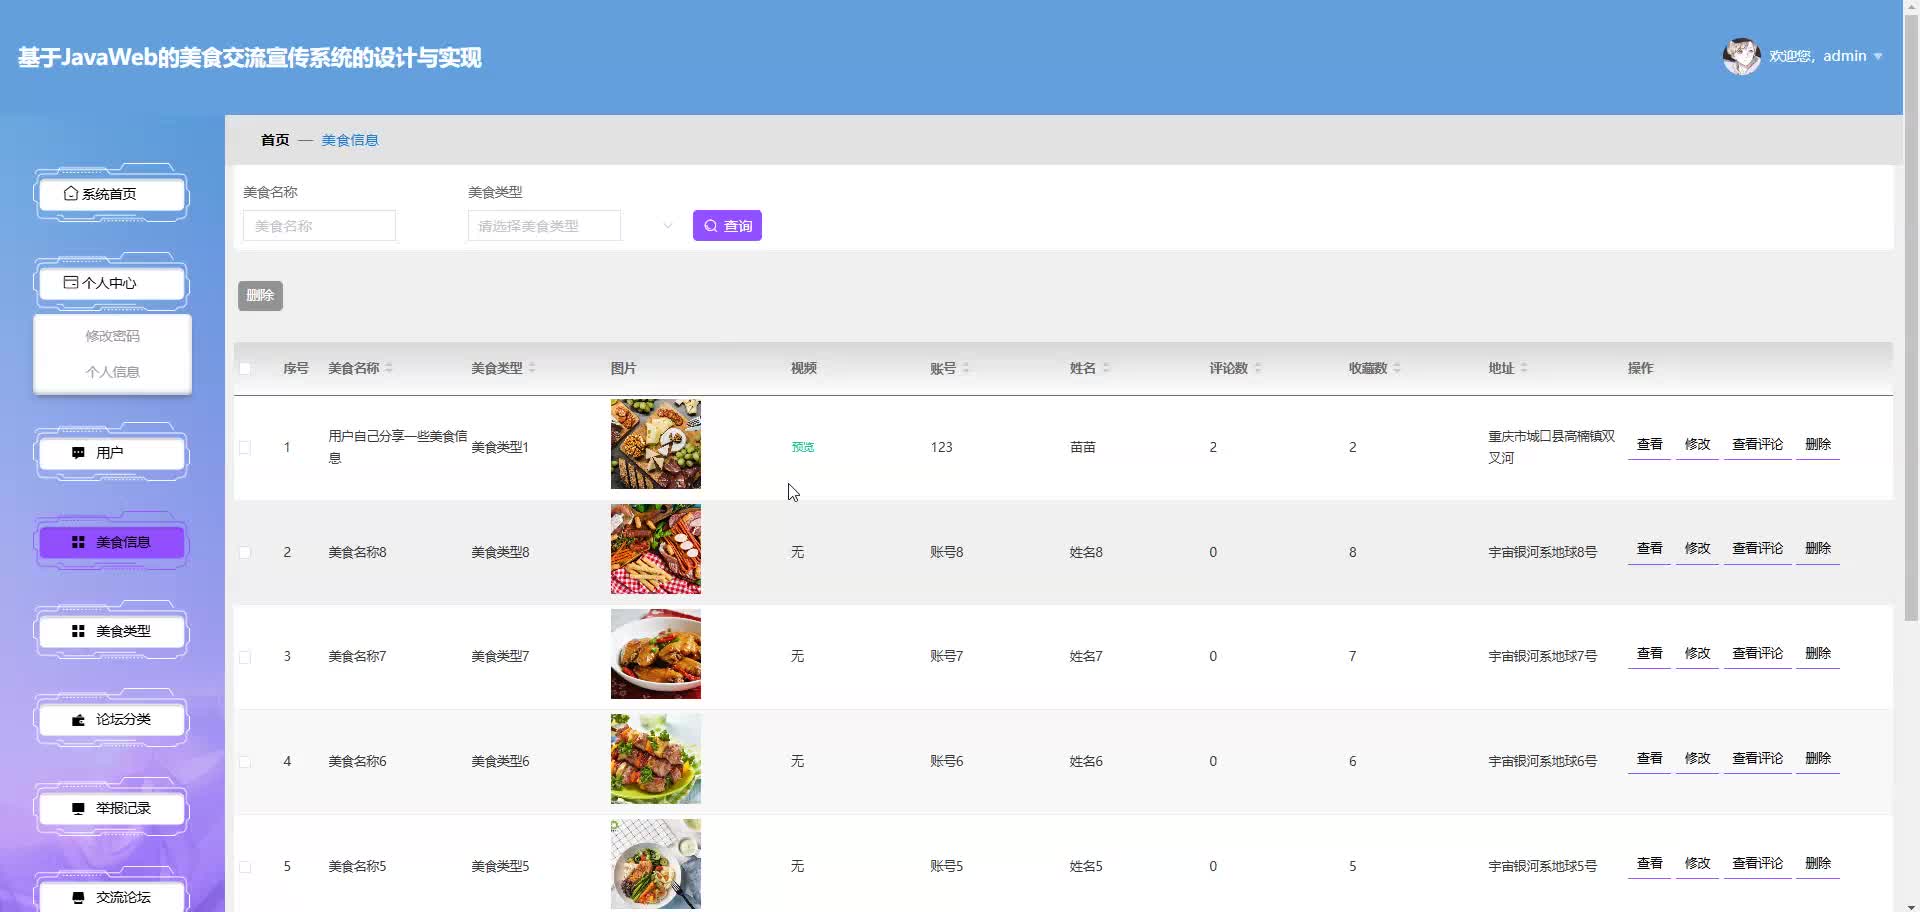Click 修改 for 美食名称7 row
Viewport: 1920px width, 912px height.
point(1697,654)
